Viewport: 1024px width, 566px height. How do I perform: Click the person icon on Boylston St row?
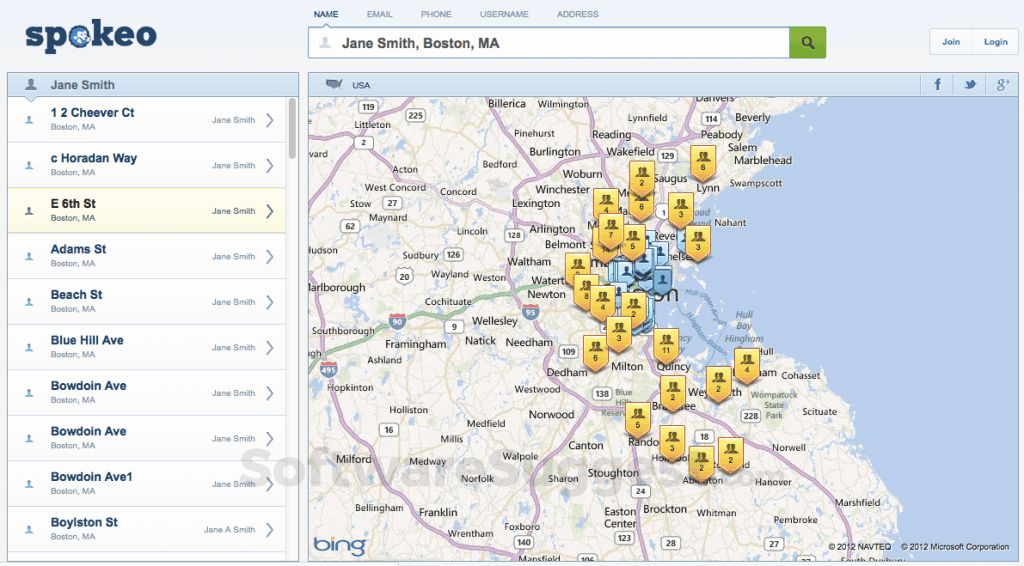29,530
